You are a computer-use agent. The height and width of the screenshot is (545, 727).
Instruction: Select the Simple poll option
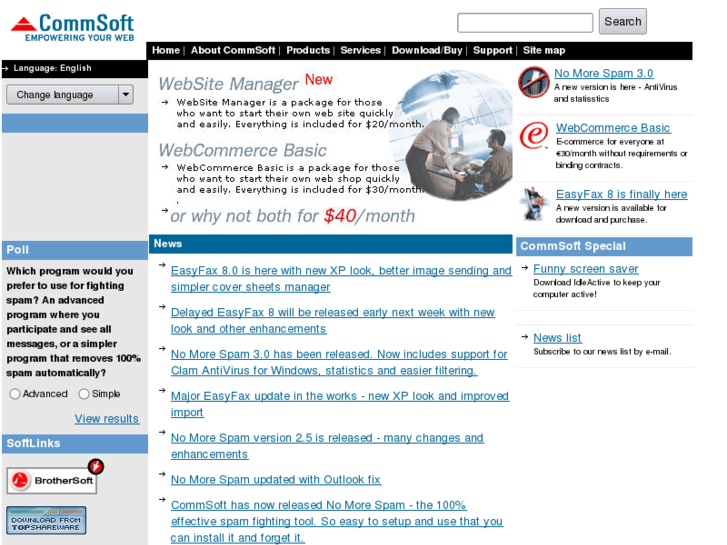coord(84,394)
